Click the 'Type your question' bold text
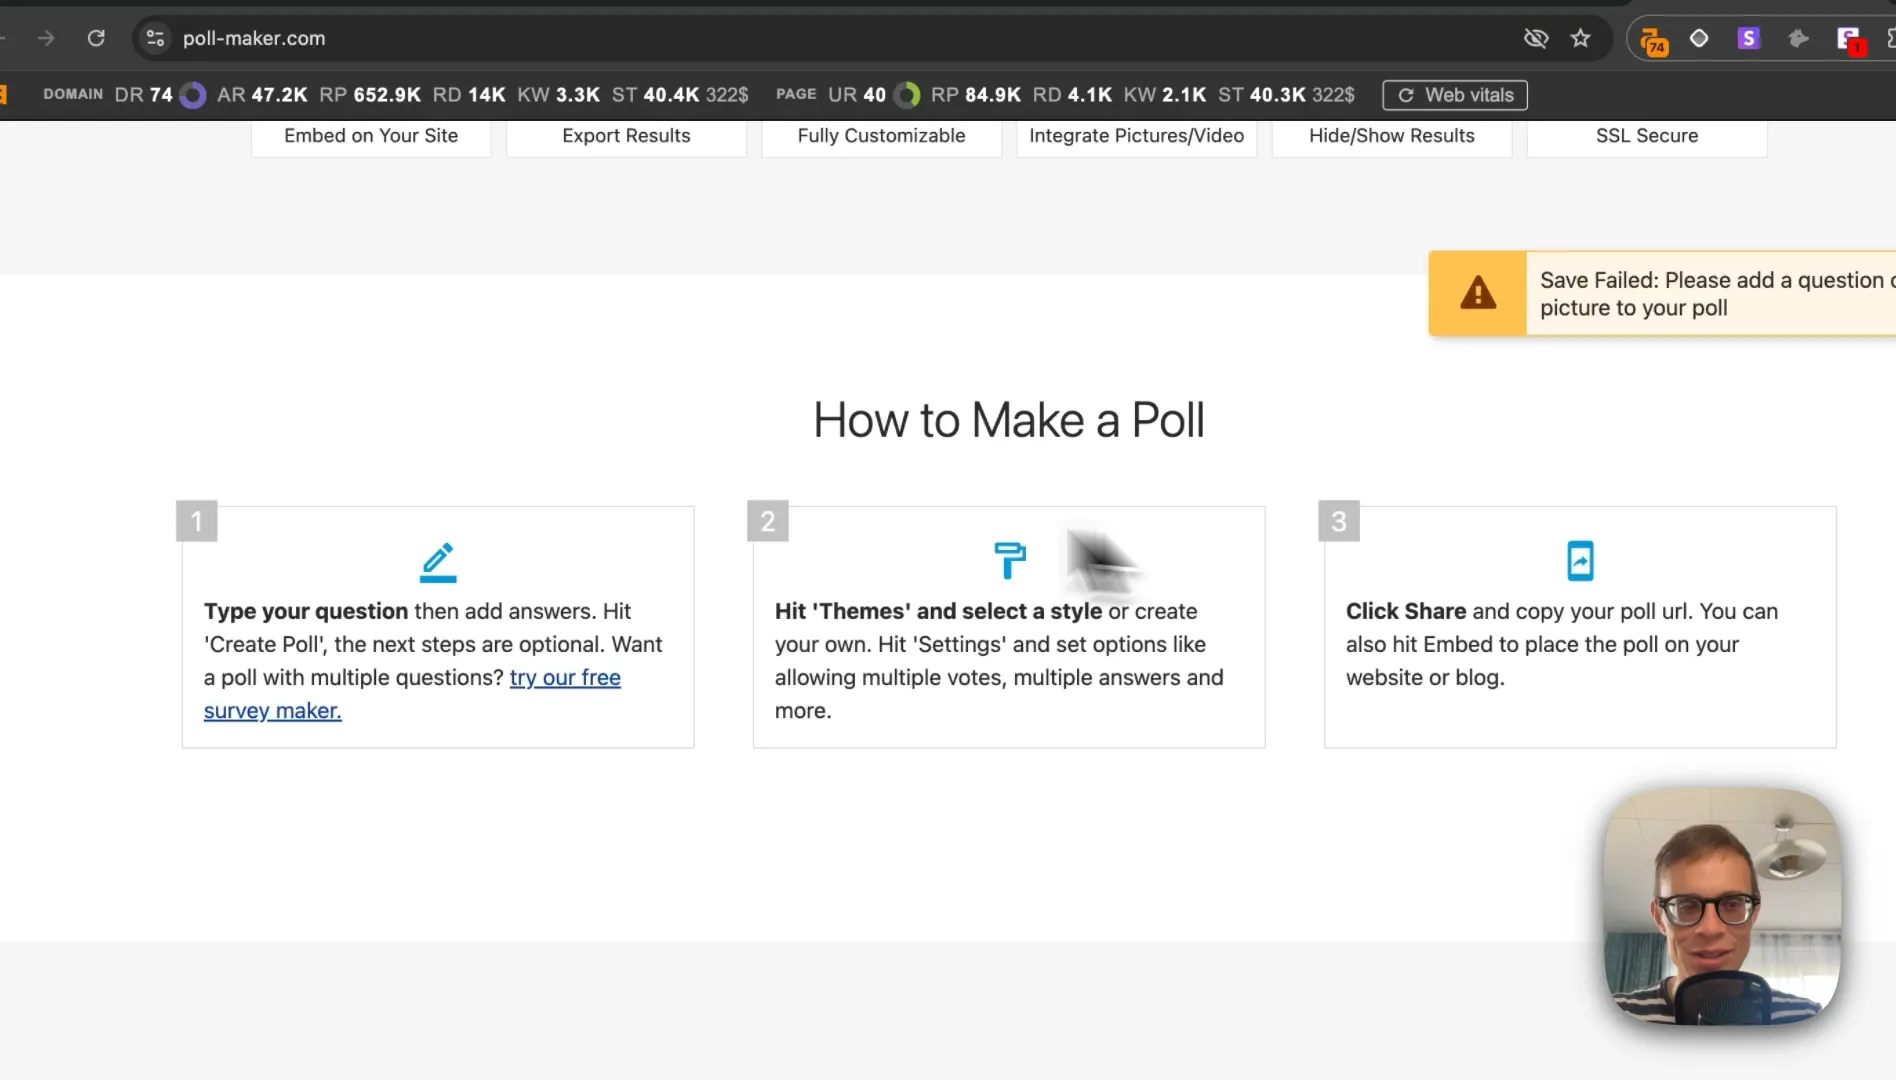The width and height of the screenshot is (1896, 1080). click(x=306, y=611)
